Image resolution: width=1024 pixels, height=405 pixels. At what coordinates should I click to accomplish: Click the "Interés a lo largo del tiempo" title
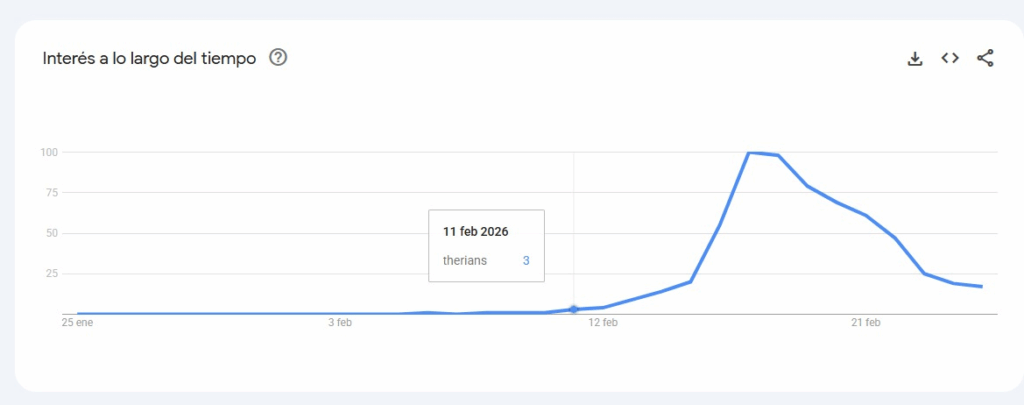pos(149,58)
